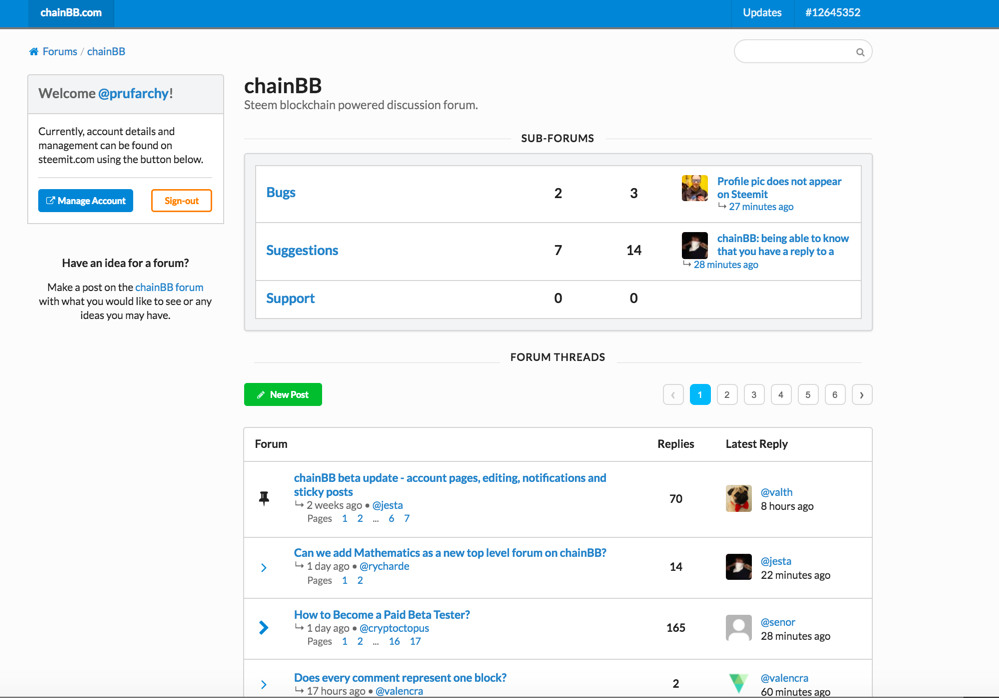This screenshot has height=698, width=999.
Task: Select page 3 in thread pagination
Action: click(x=754, y=395)
